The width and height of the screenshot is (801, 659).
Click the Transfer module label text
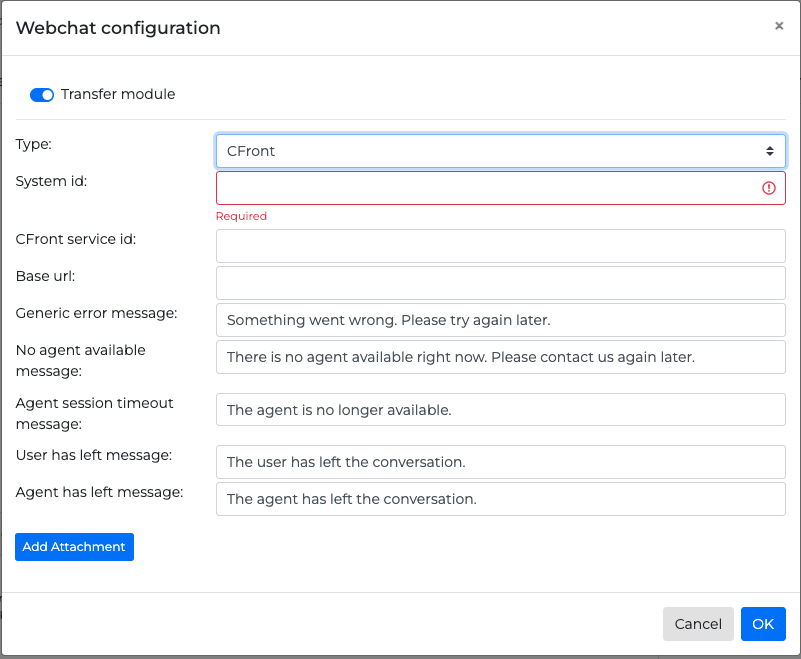[x=118, y=94]
